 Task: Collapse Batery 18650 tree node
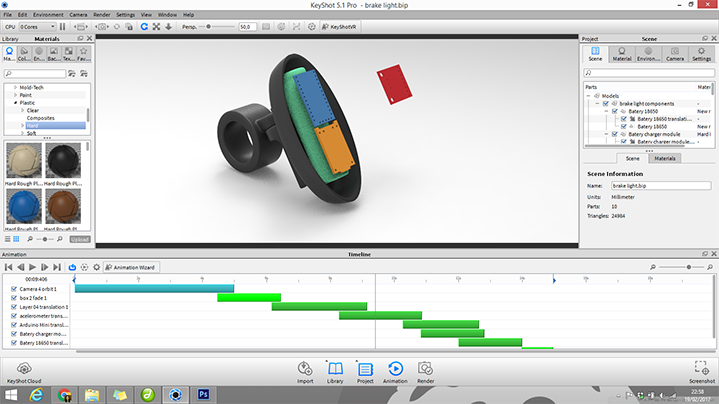[x=606, y=111]
